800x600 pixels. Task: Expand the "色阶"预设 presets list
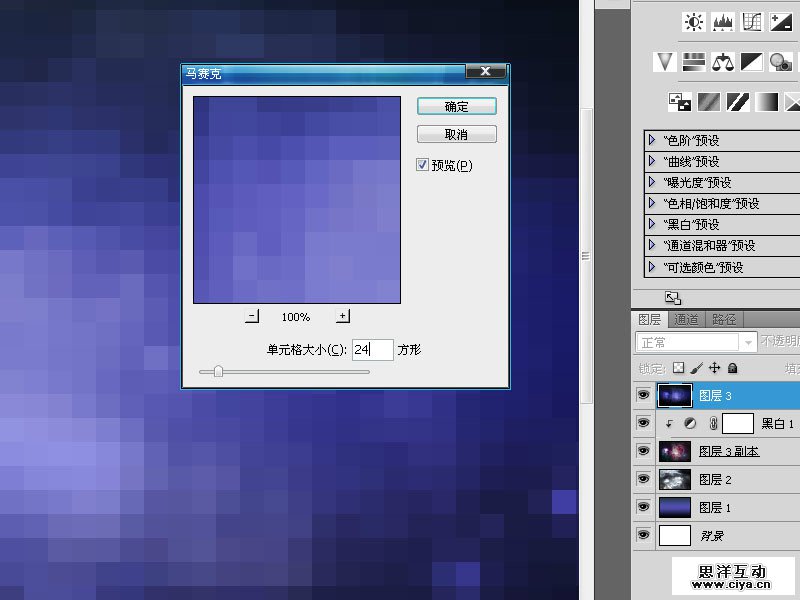click(653, 140)
